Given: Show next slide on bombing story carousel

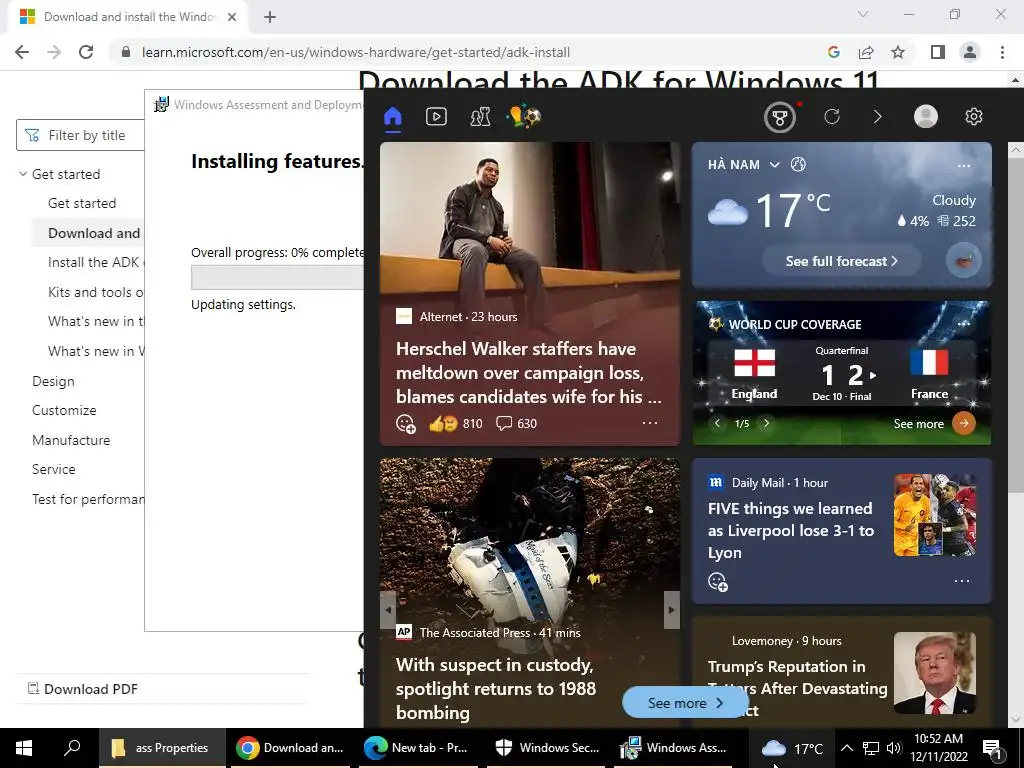Looking at the screenshot, I should pos(671,610).
